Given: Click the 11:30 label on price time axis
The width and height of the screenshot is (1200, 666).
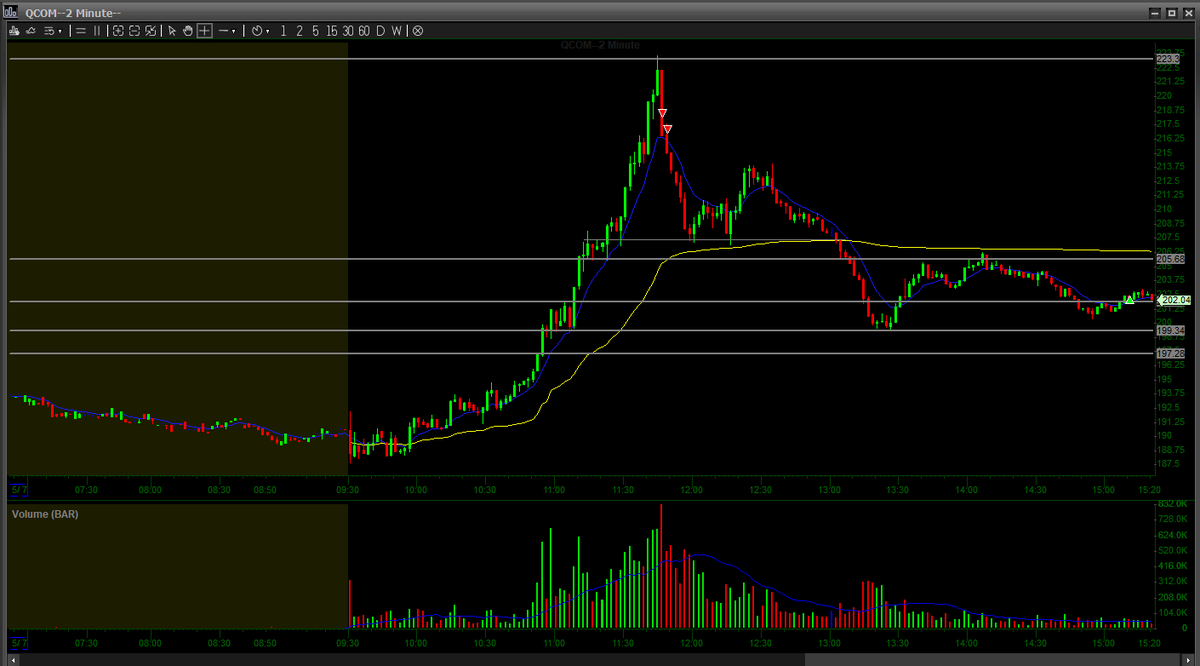Looking at the screenshot, I should click(623, 490).
